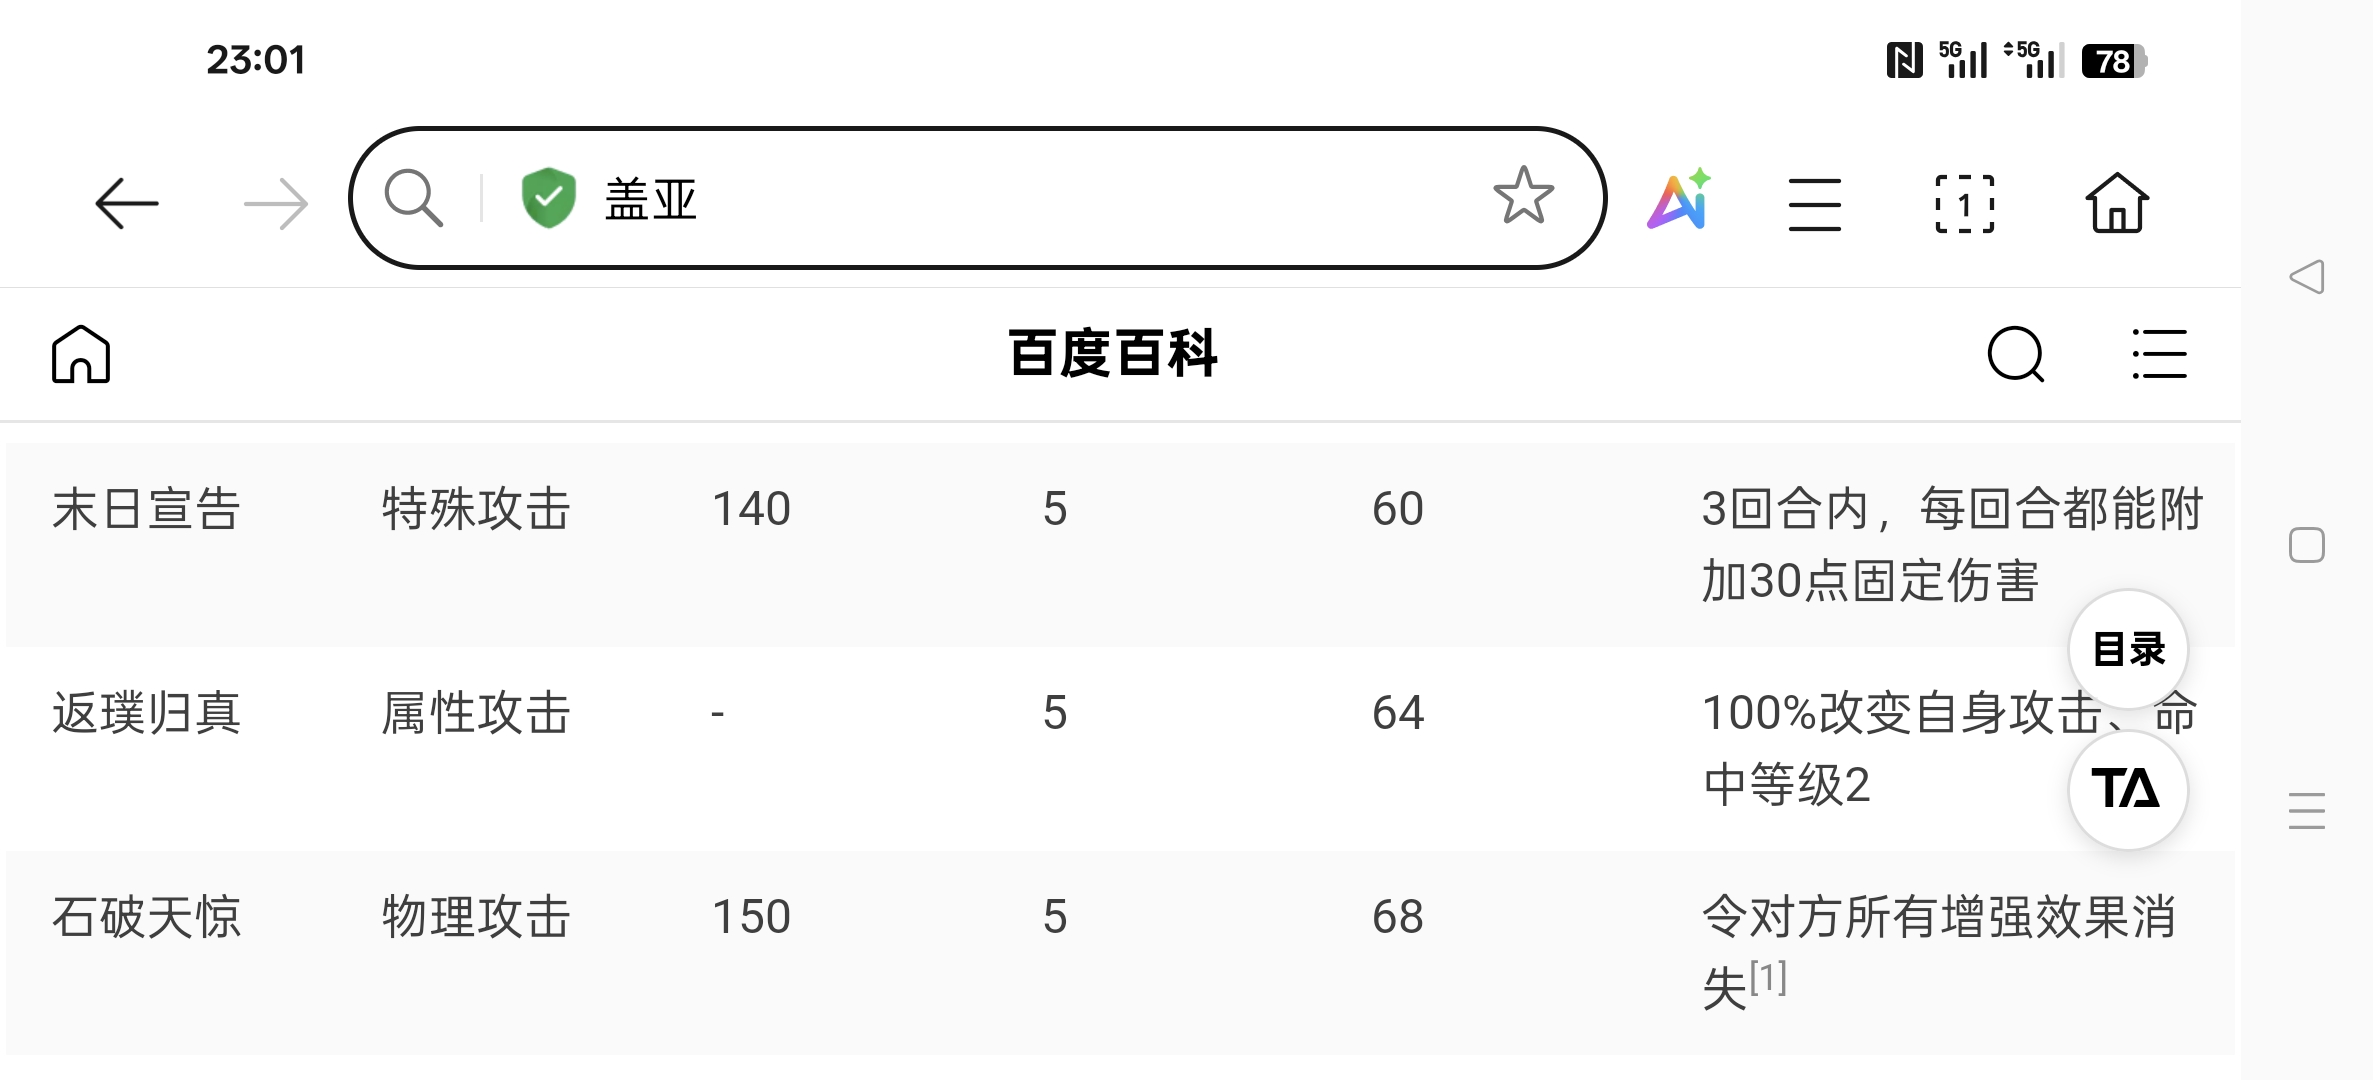Open the 目录 floating button
The height and width of the screenshot is (1080, 2373).
(2128, 649)
